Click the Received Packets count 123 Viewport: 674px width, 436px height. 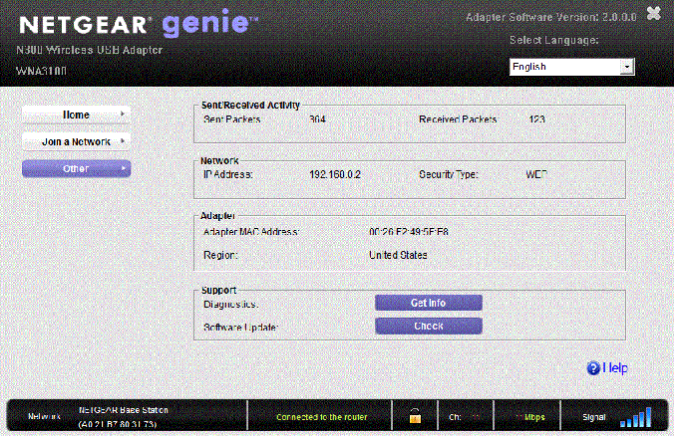(537, 119)
